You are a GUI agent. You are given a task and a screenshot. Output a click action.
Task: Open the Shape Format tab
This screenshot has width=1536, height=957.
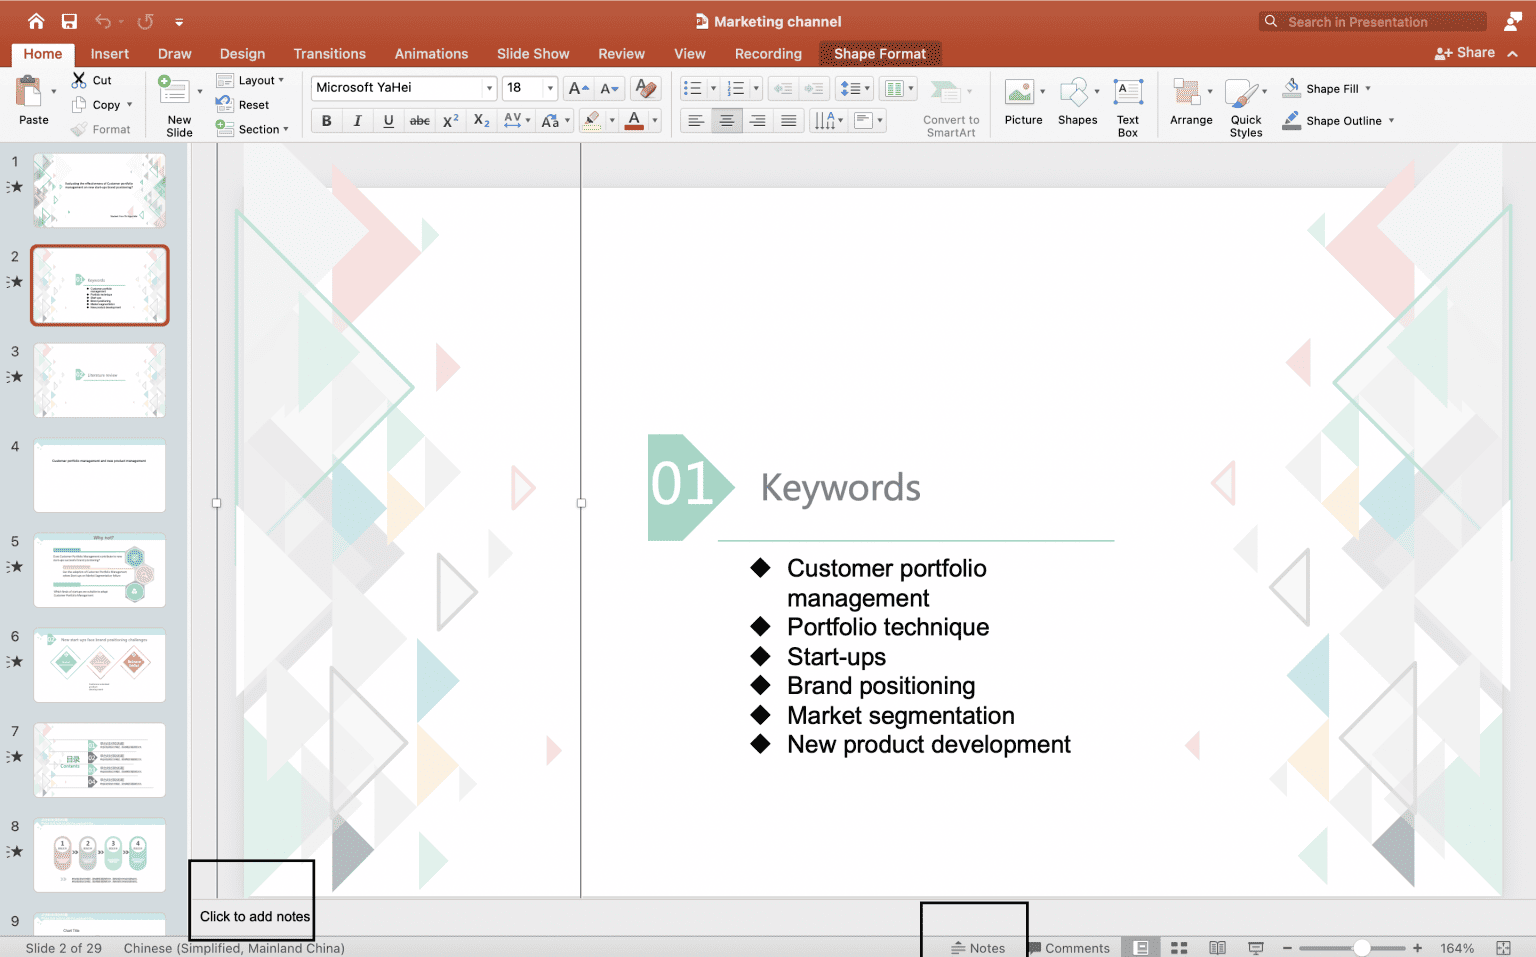880,53
